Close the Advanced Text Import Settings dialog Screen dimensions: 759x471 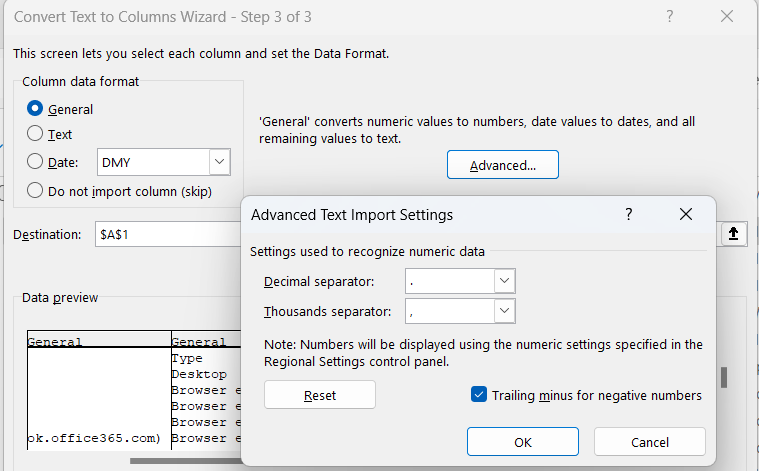(685, 214)
